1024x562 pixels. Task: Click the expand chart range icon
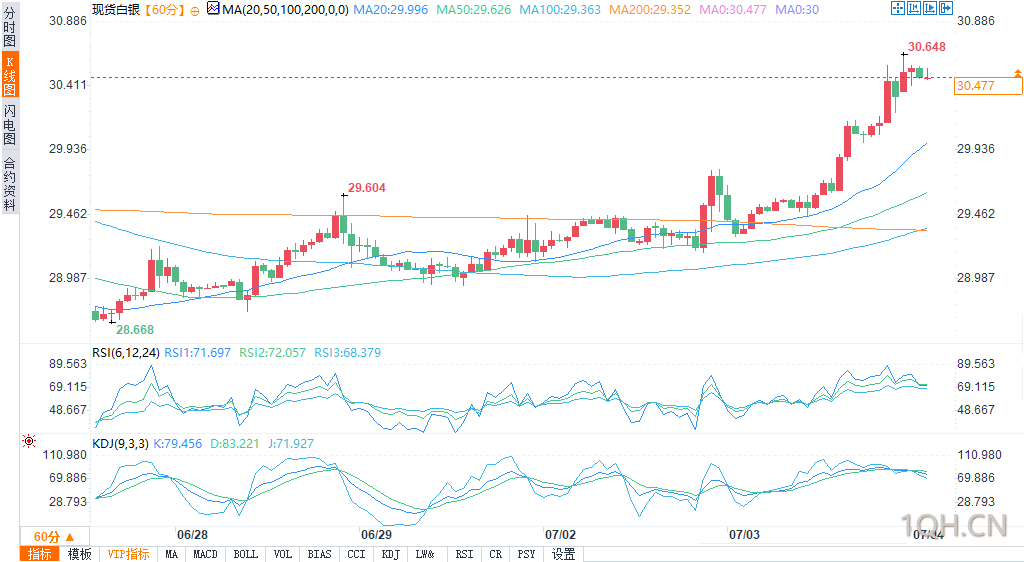930,8
